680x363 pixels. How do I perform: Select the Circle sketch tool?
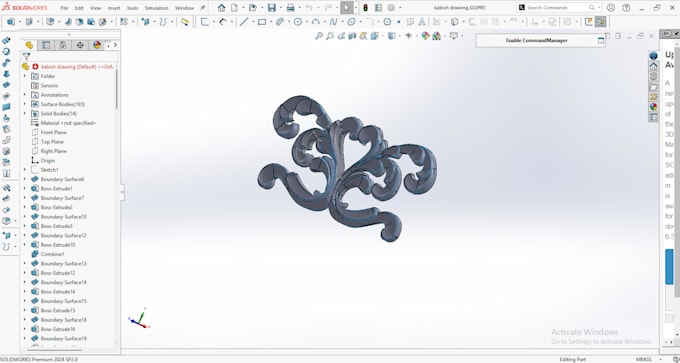(x=298, y=22)
